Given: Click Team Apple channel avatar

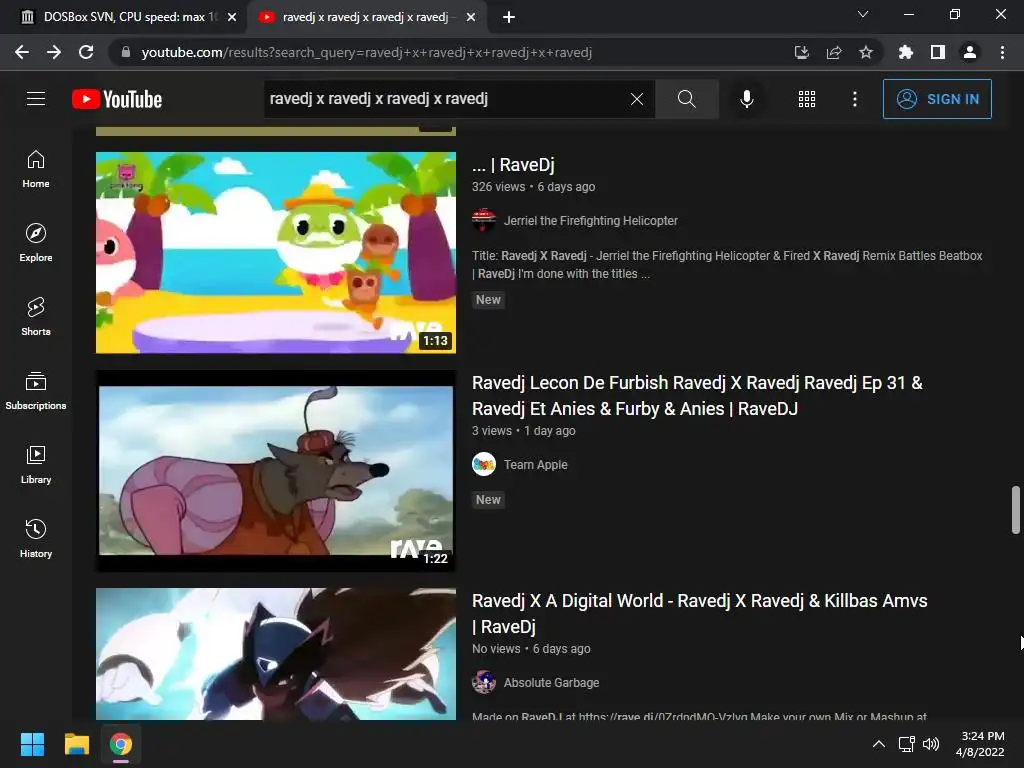Looking at the screenshot, I should coord(484,464).
